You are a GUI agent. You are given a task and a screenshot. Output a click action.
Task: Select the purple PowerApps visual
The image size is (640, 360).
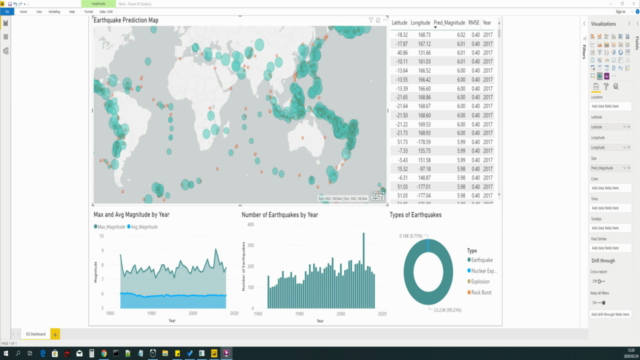tap(607, 76)
